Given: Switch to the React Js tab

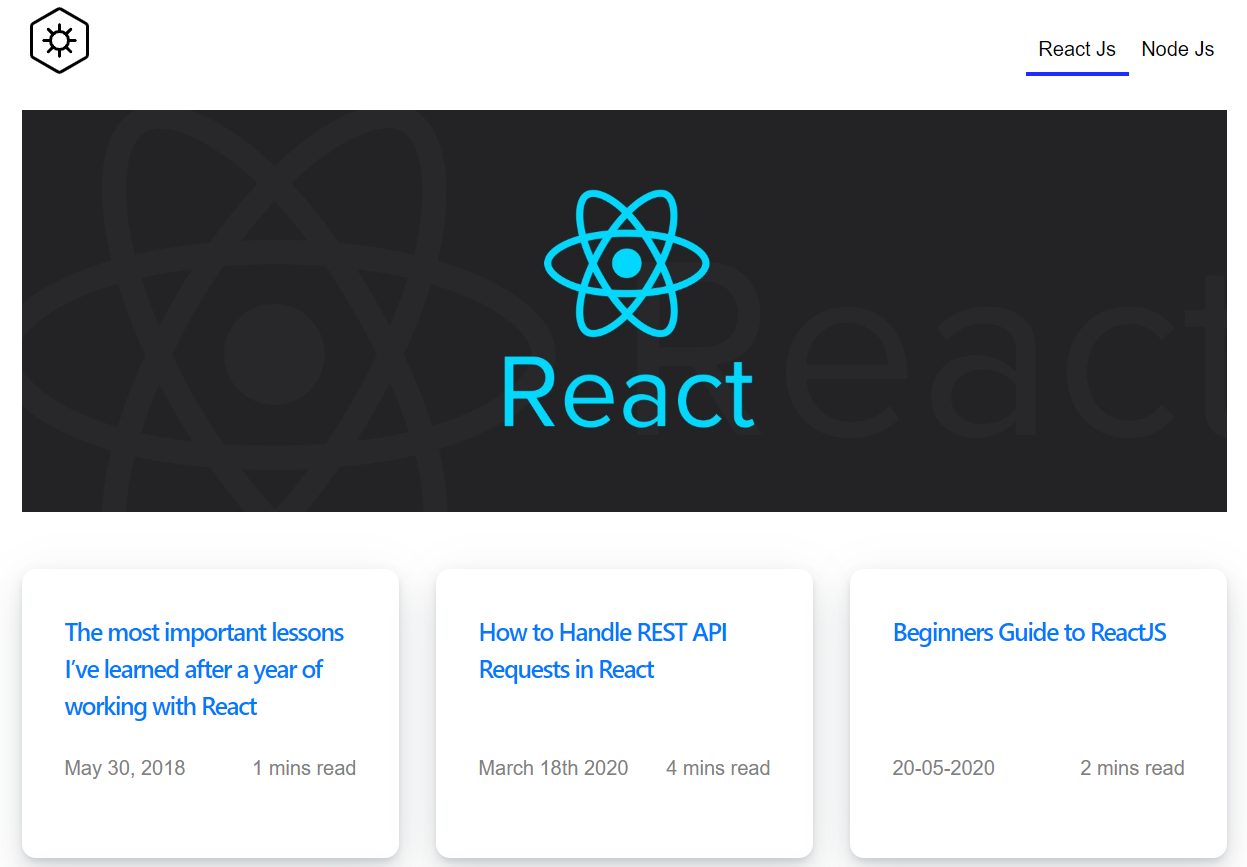Looking at the screenshot, I should tap(1077, 49).
